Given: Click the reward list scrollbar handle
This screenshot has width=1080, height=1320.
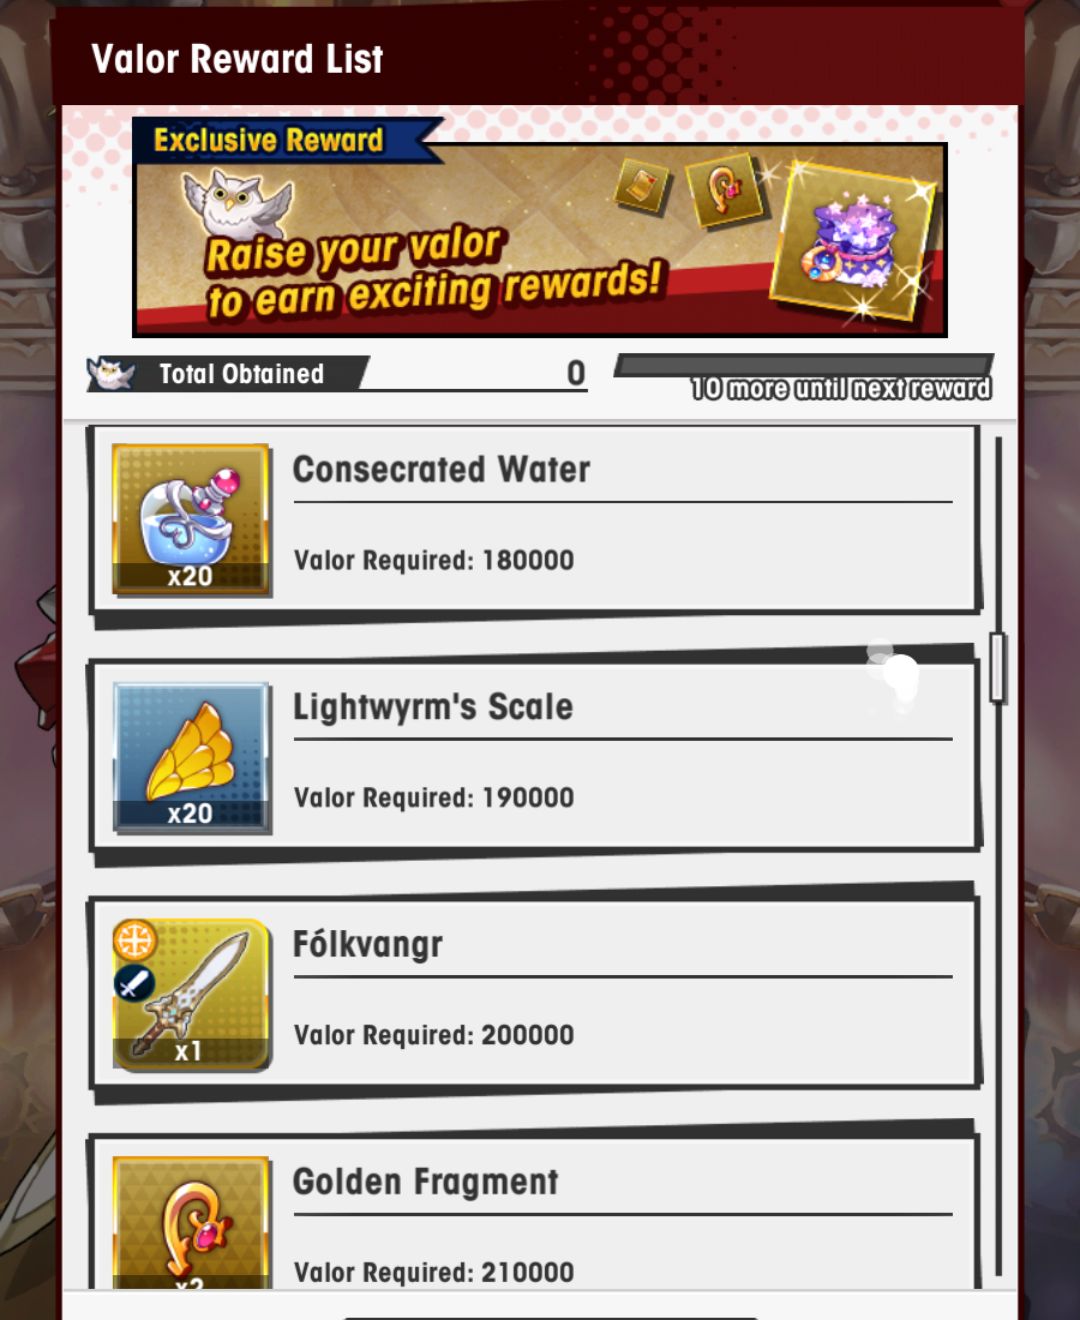Looking at the screenshot, I should tap(997, 667).
